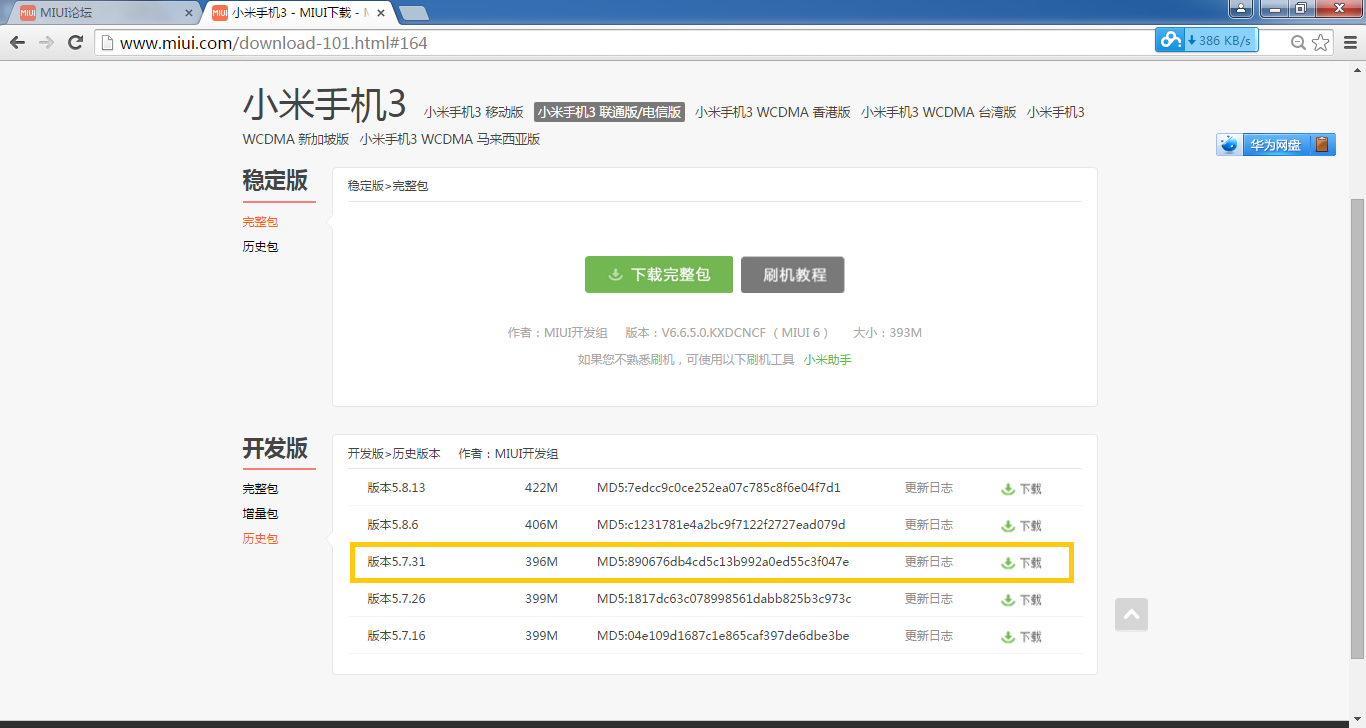The height and width of the screenshot is (728, 1366).
Task: Open 更新日志 for 版本5.7.26
Action: pyautogui.click(x=929, y=599)
